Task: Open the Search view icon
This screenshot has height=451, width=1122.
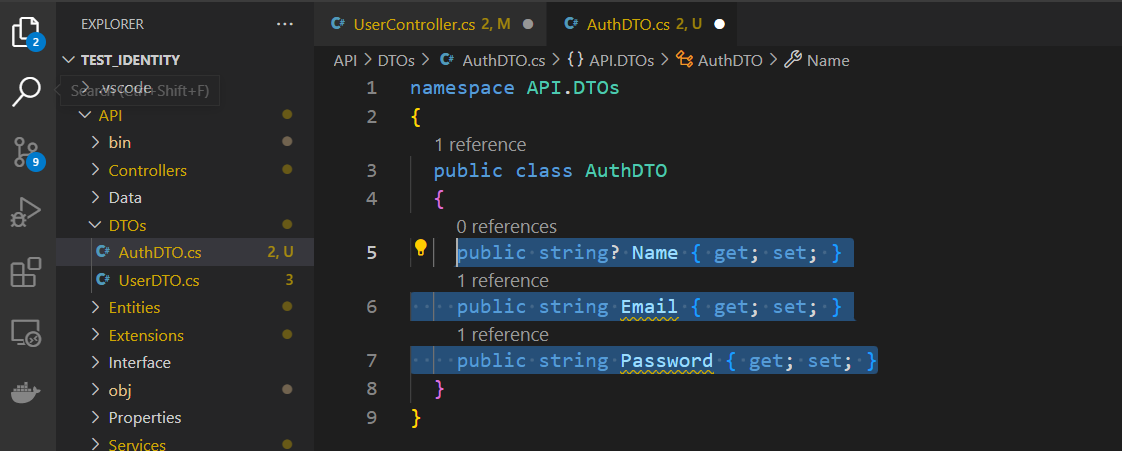Action: (26, 92)
